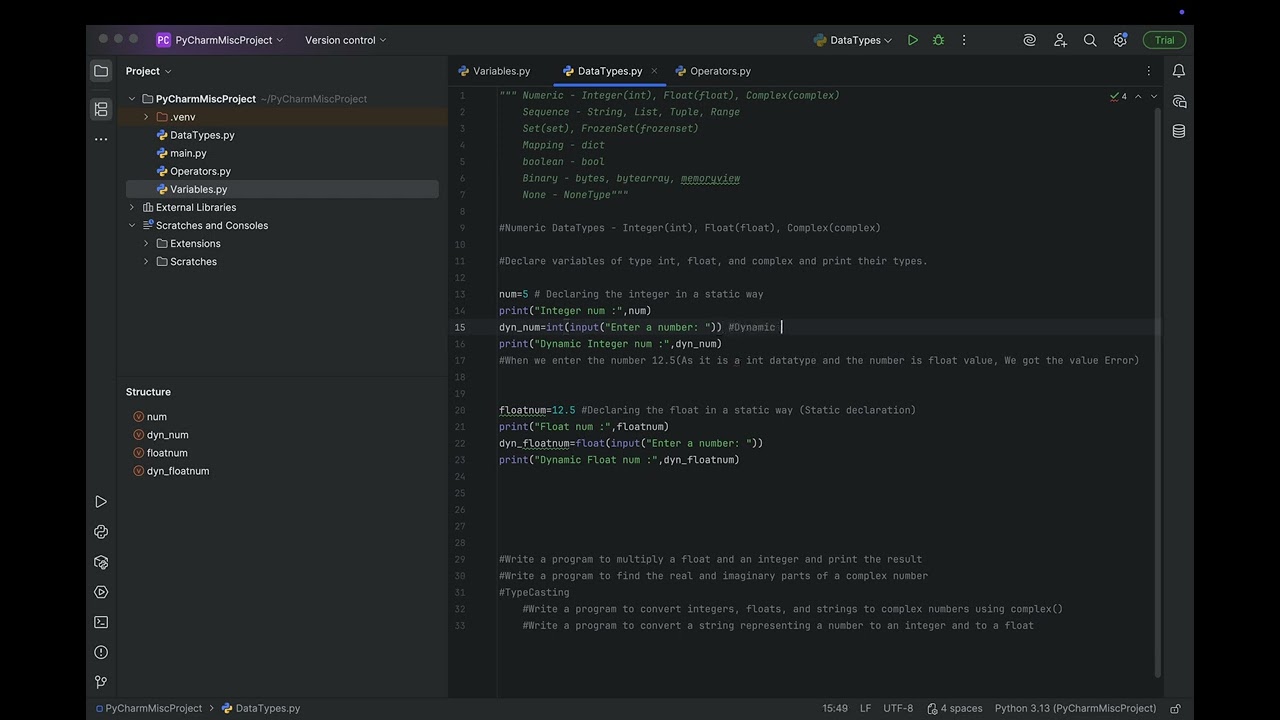Collapse the PyCharmMiscProject root folder

tap(132, 99)
